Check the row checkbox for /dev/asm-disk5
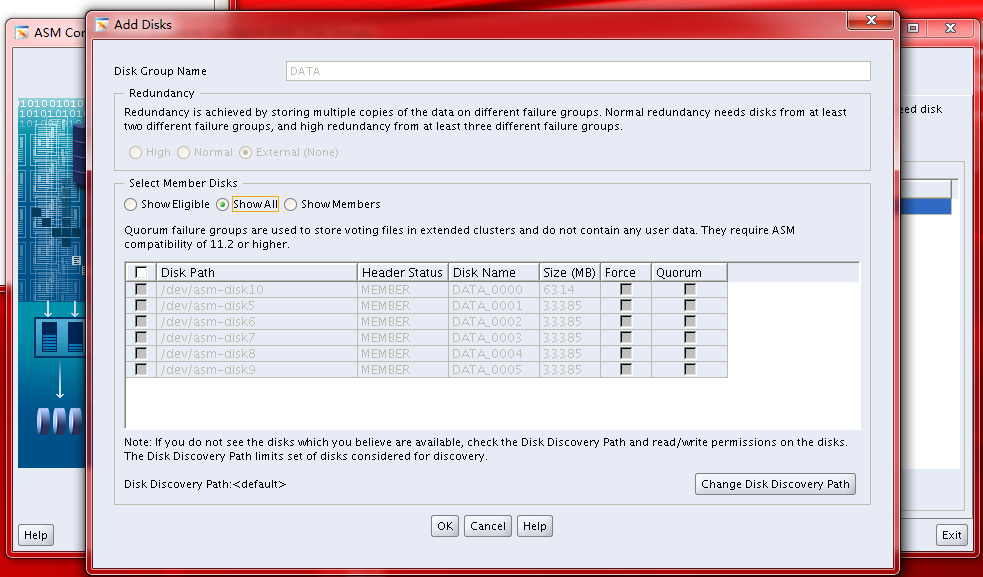The image size is (983, 577). 141,305
